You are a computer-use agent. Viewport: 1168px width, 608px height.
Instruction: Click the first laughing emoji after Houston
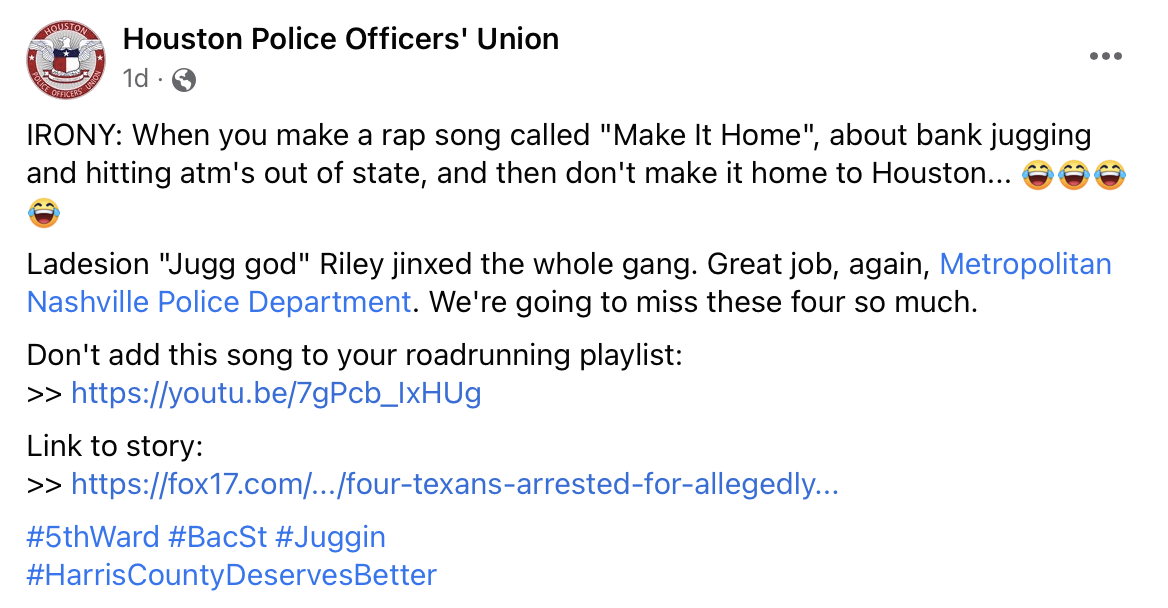point(1038,174)
